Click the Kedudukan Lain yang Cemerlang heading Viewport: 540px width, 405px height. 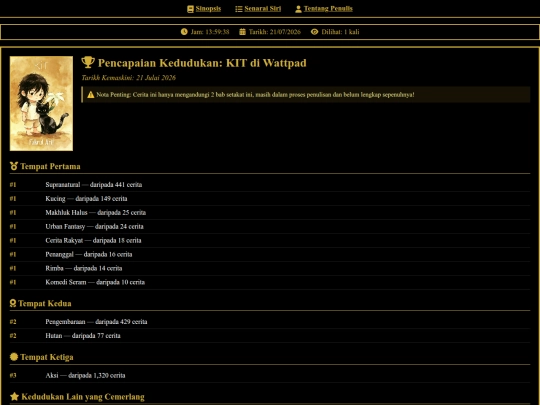tap(83, 397)
